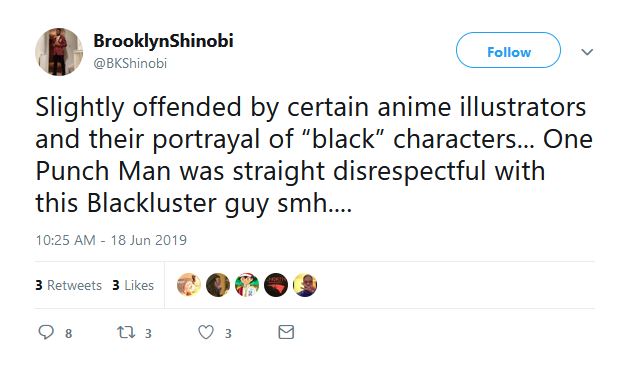Screen dimensions: 629x367
Task: Click the first liker avatar with orange hair
Action: (189, 285)
